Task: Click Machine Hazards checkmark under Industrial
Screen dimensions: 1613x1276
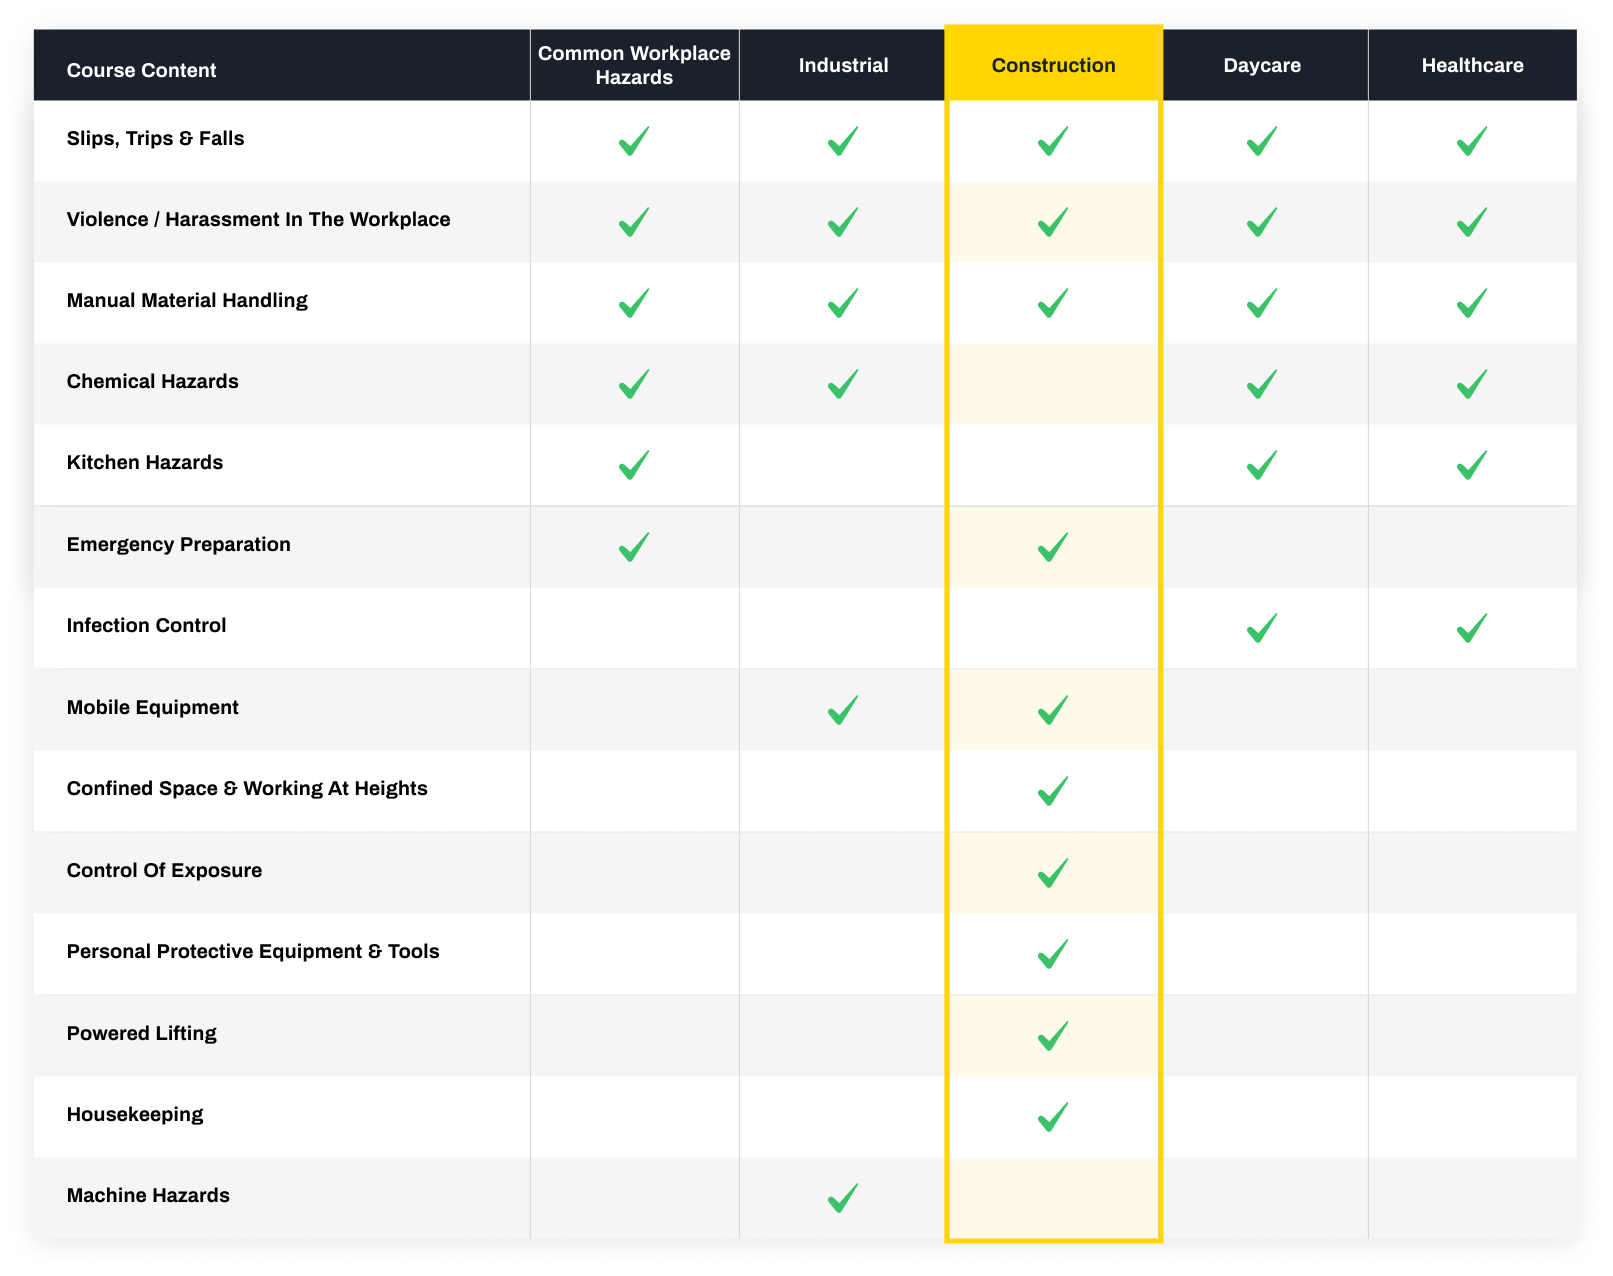Action: click(x=843, y=1197)
